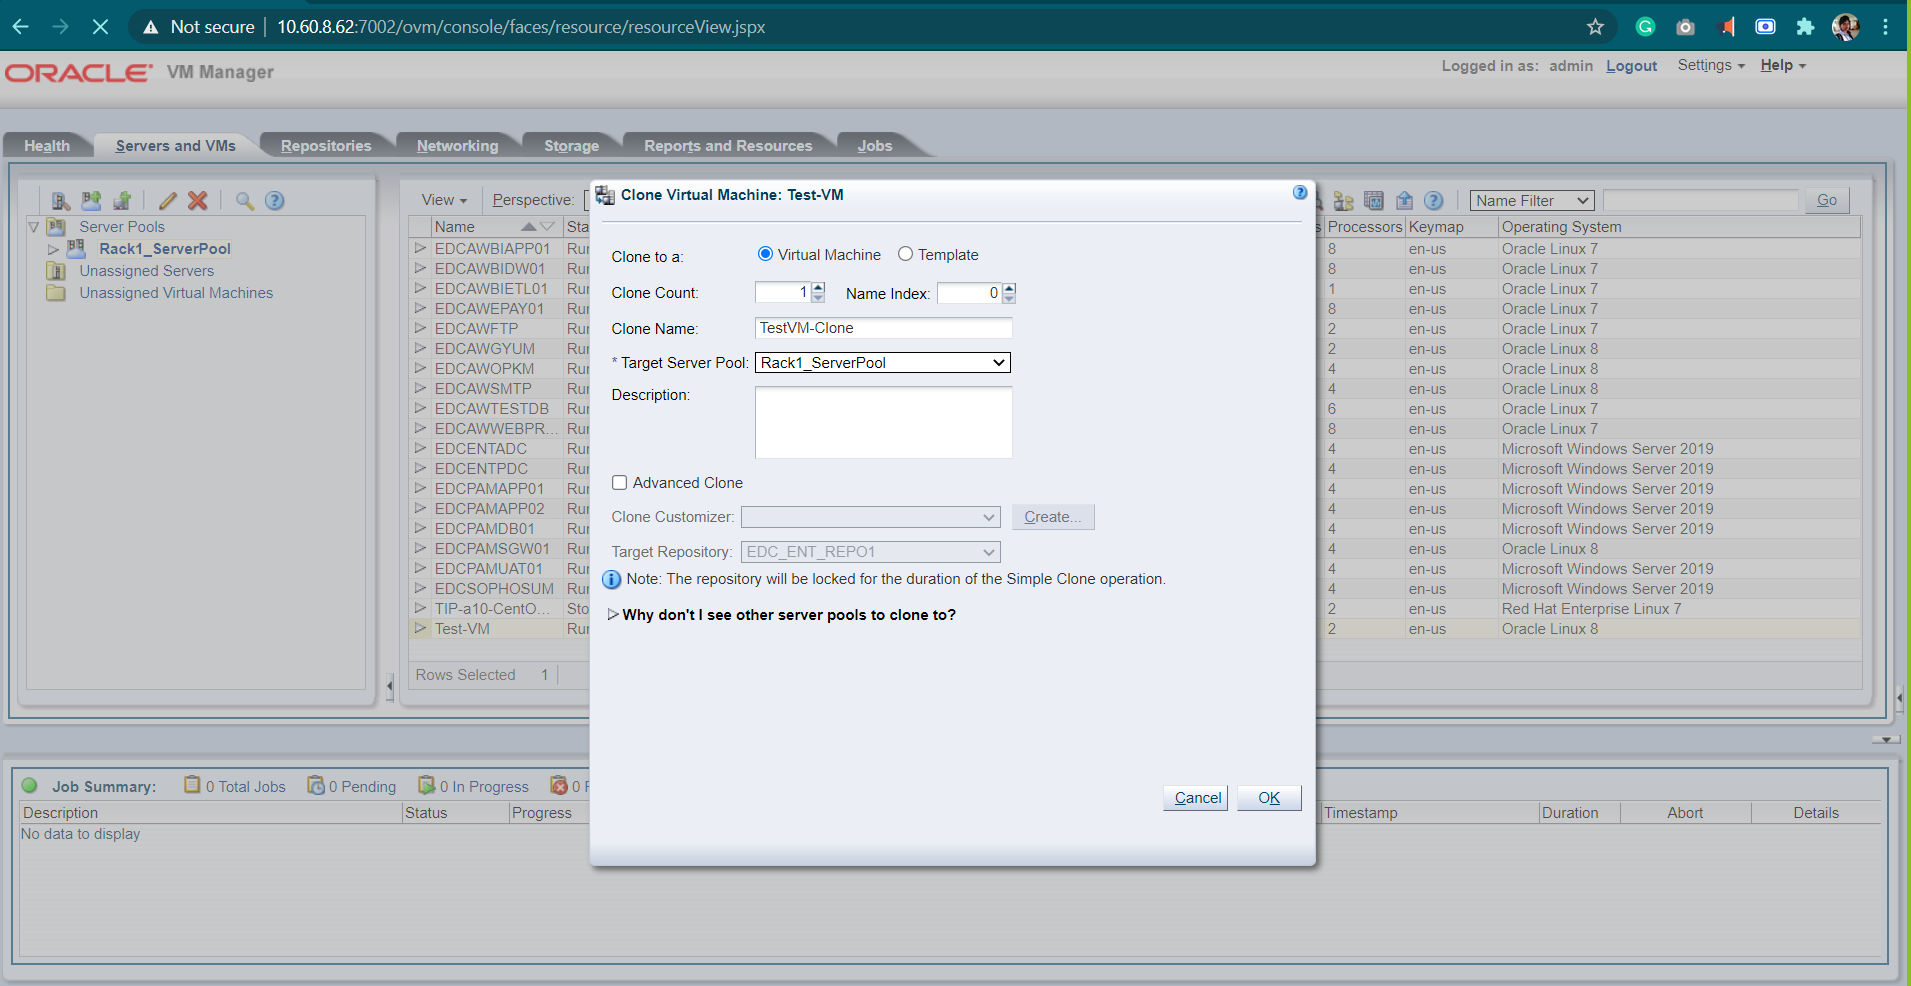Cancel the Clone Virtual Machine dialog

pyautogui.click(x=1196, y=798)
